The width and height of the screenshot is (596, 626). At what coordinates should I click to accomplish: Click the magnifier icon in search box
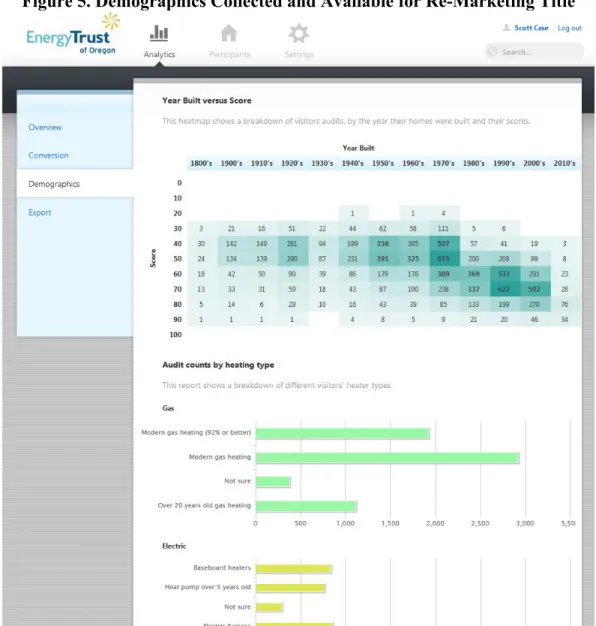[x=493, y=52]
